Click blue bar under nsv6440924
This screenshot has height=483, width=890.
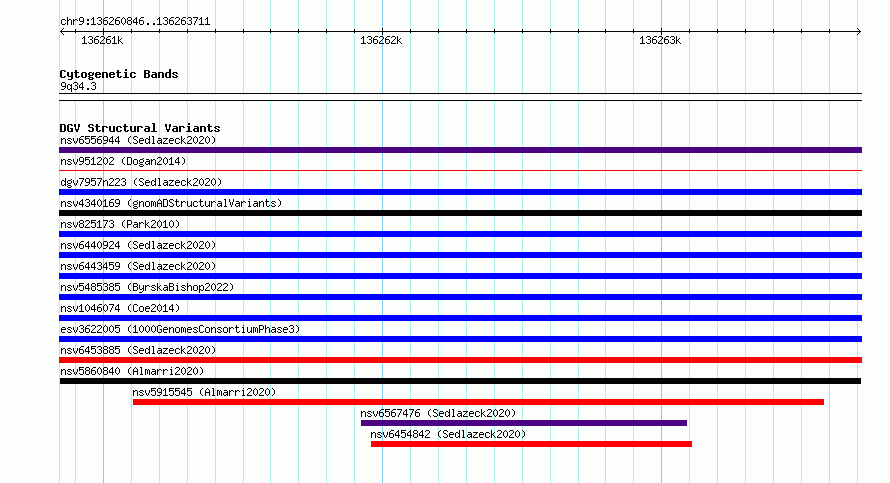coord(460,255)
